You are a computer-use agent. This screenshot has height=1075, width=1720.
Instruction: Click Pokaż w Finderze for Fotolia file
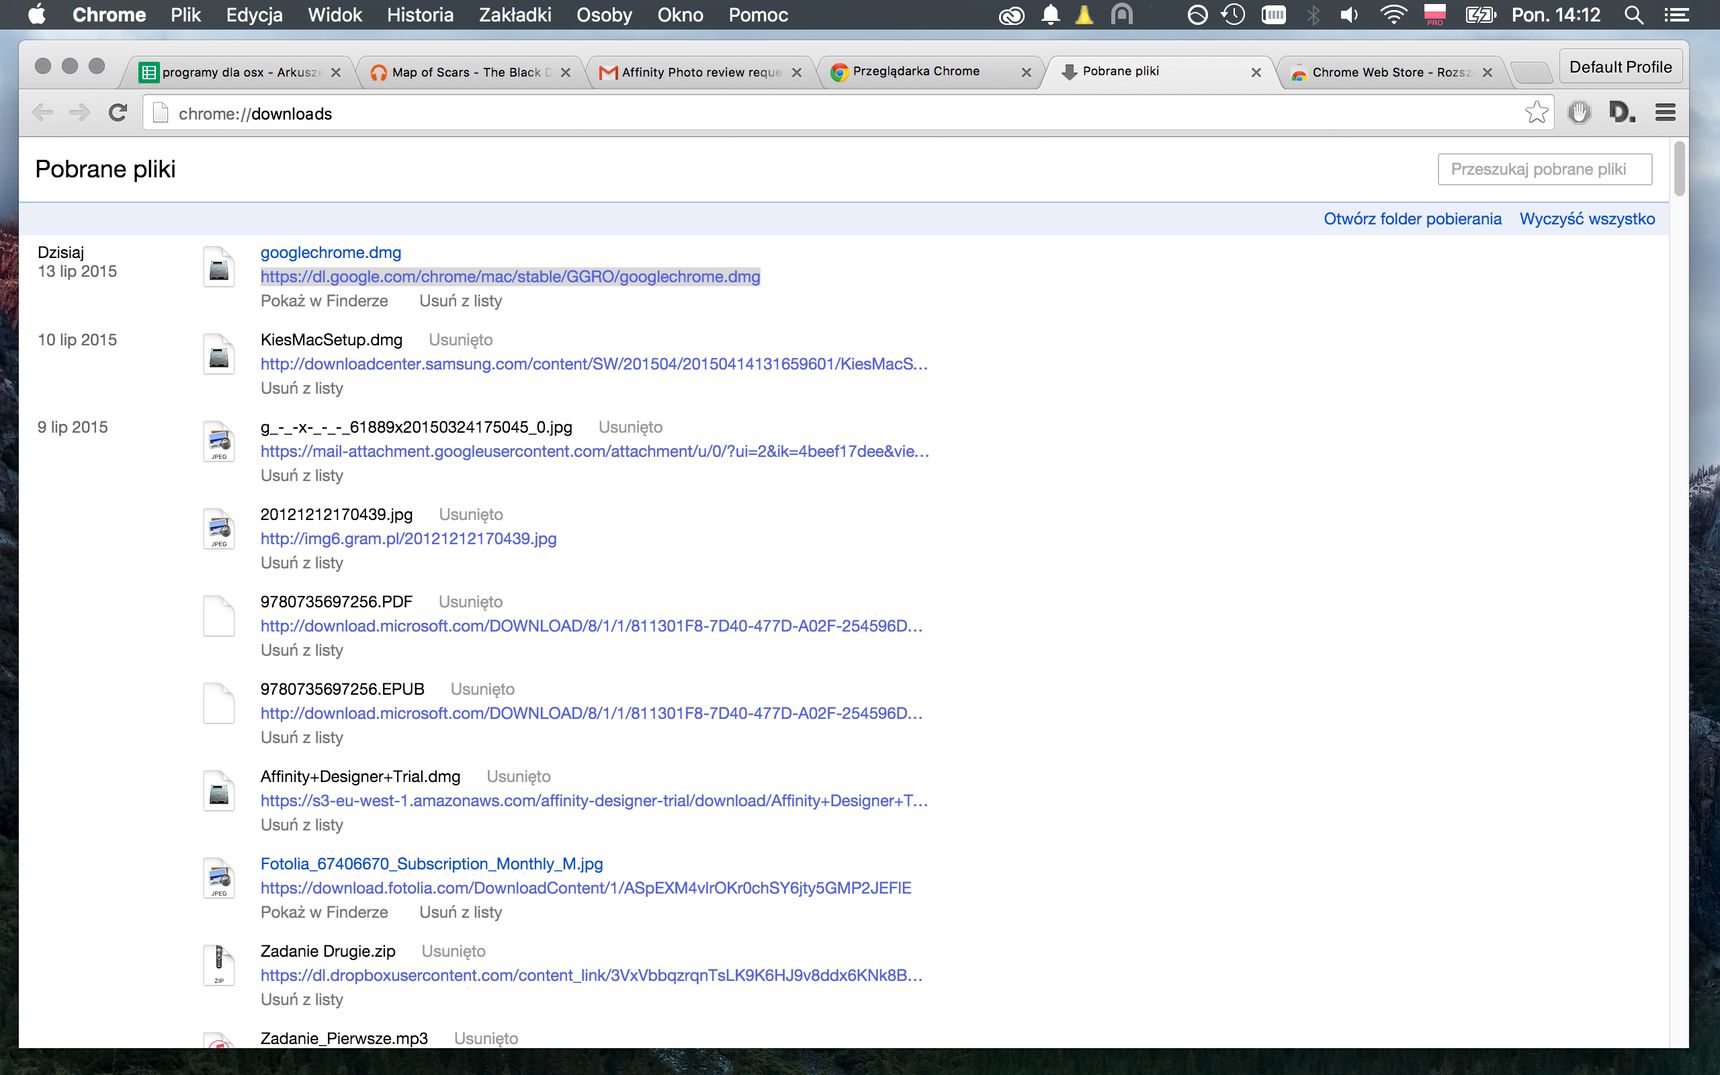[x=324, y=912]
